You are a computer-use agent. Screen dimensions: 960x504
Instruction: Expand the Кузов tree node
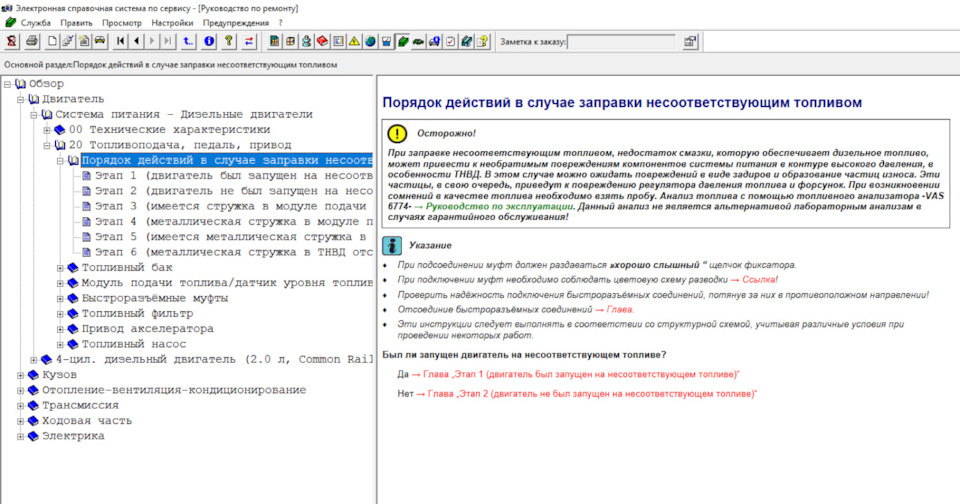(20, 374)
